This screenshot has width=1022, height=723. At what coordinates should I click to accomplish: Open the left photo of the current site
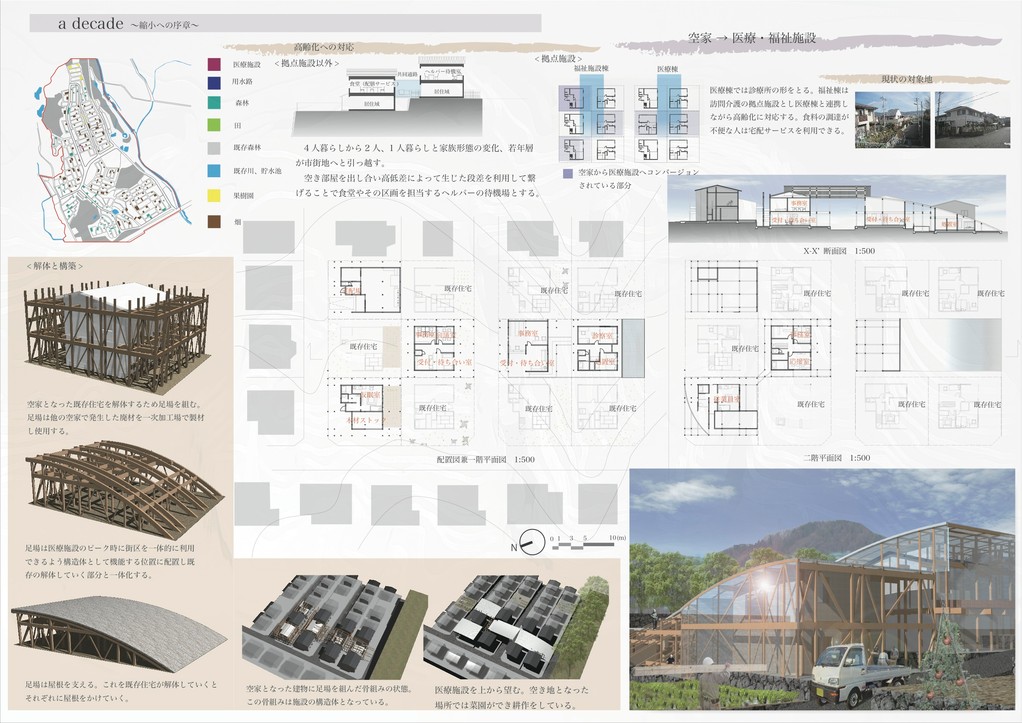(x=891, y=120)
